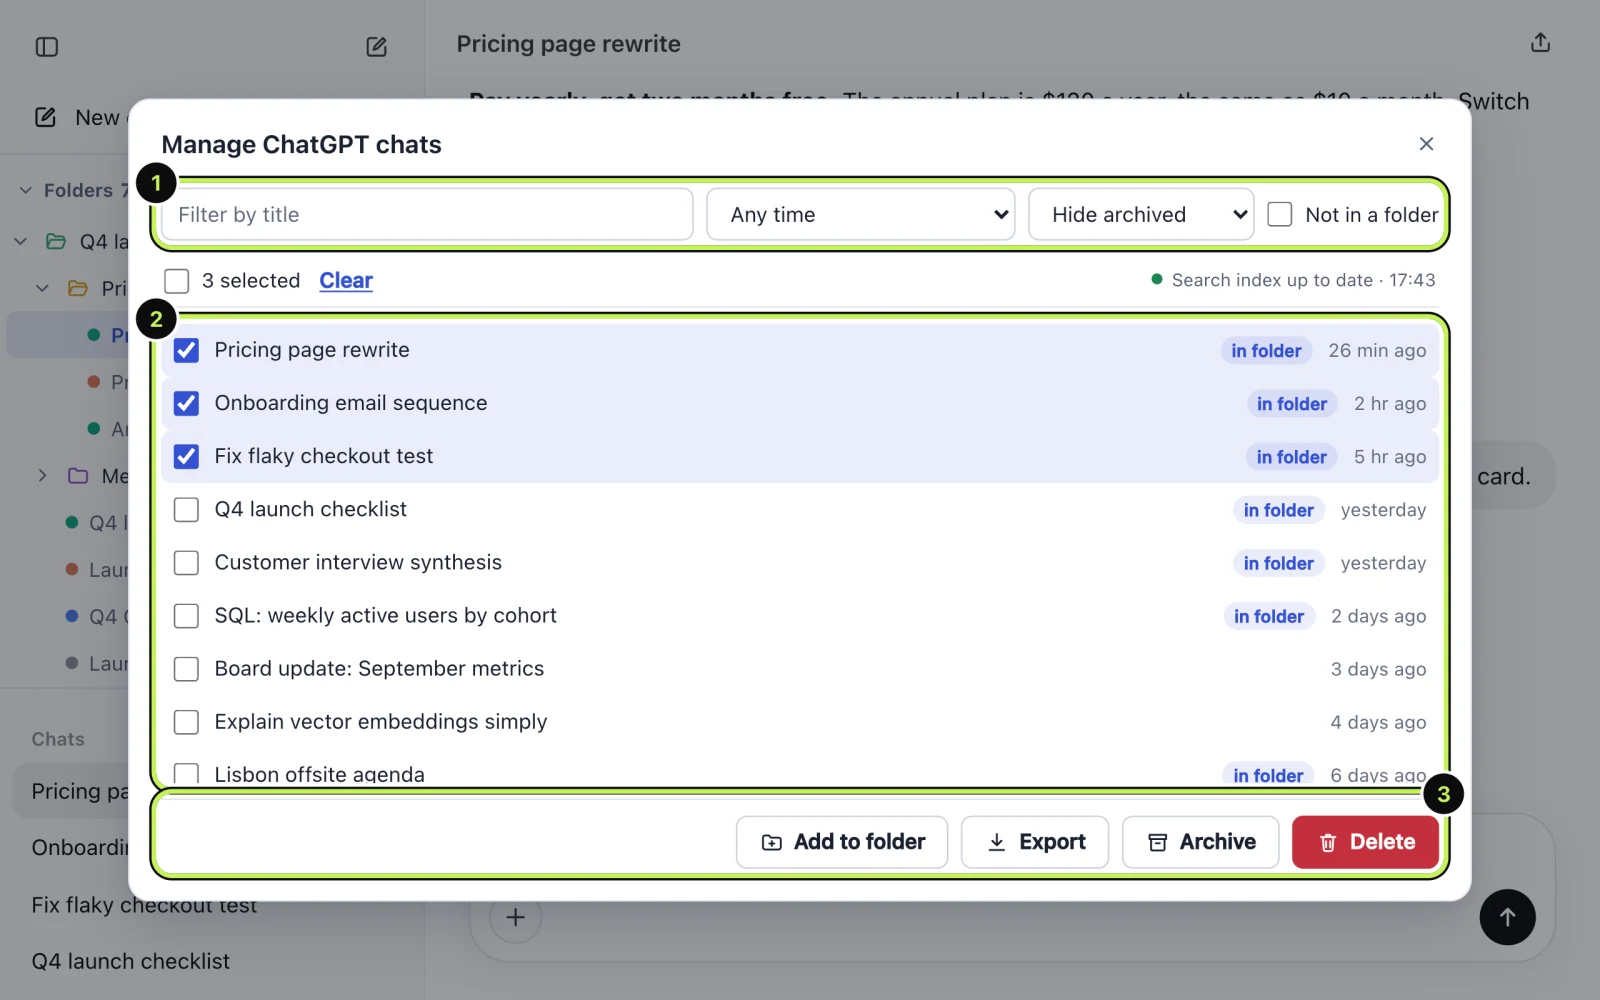
Task: Click the Add to folder button
Action: click(842, 842)
